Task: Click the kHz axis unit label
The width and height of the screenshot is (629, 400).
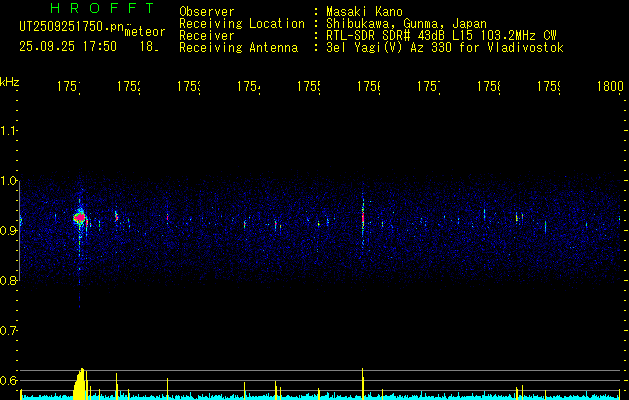Action: click(x=9, y=82)
